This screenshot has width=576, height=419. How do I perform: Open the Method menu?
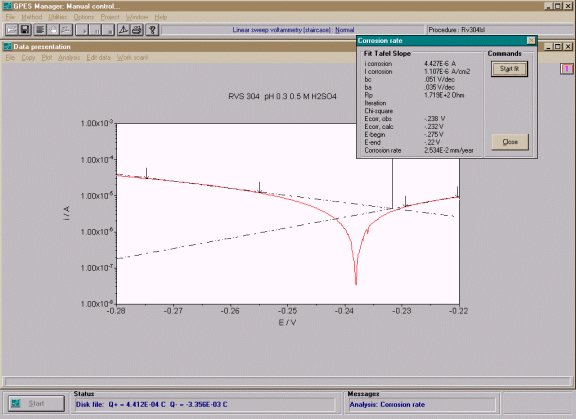tap(32, 17)
